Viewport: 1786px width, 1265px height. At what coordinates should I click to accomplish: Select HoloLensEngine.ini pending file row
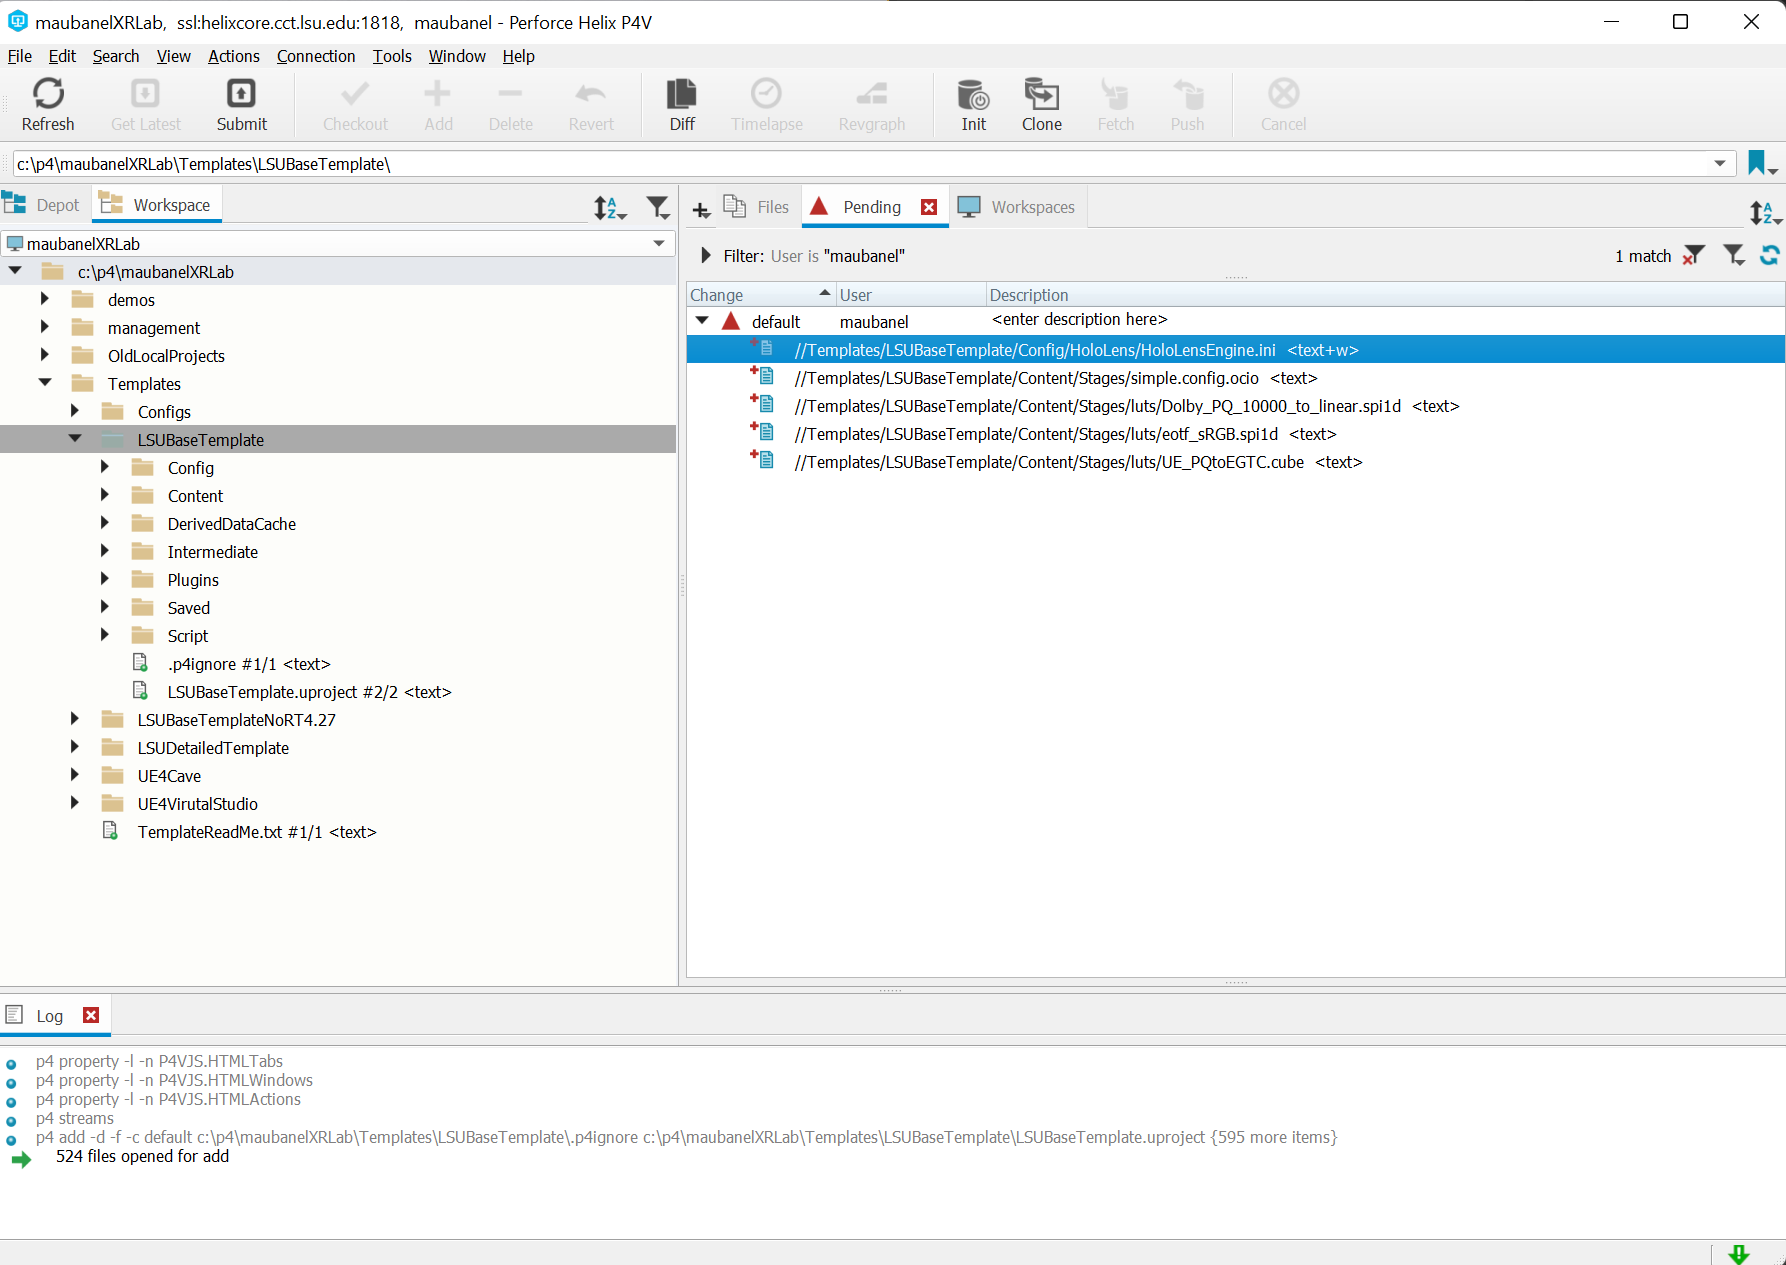[1235, 350]
